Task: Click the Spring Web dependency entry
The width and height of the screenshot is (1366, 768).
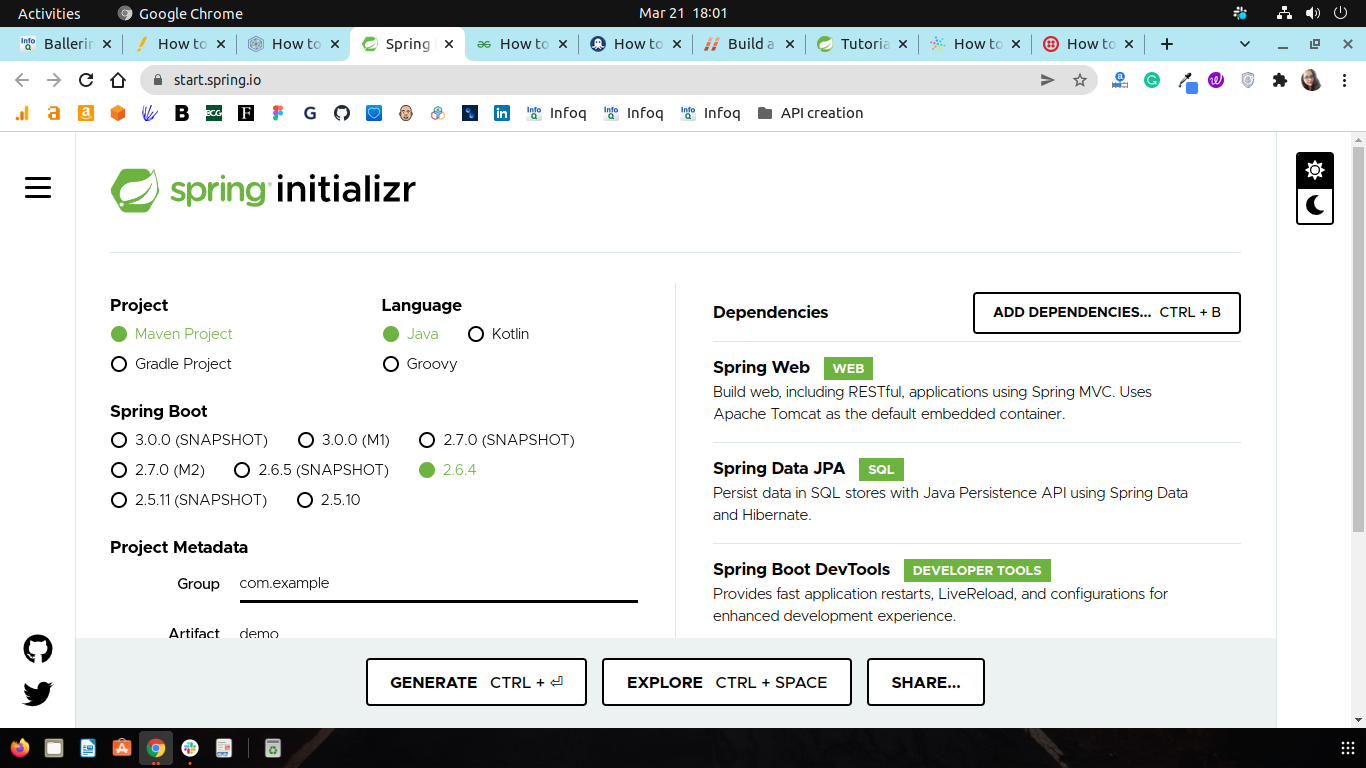Action: tap(977, 391)
